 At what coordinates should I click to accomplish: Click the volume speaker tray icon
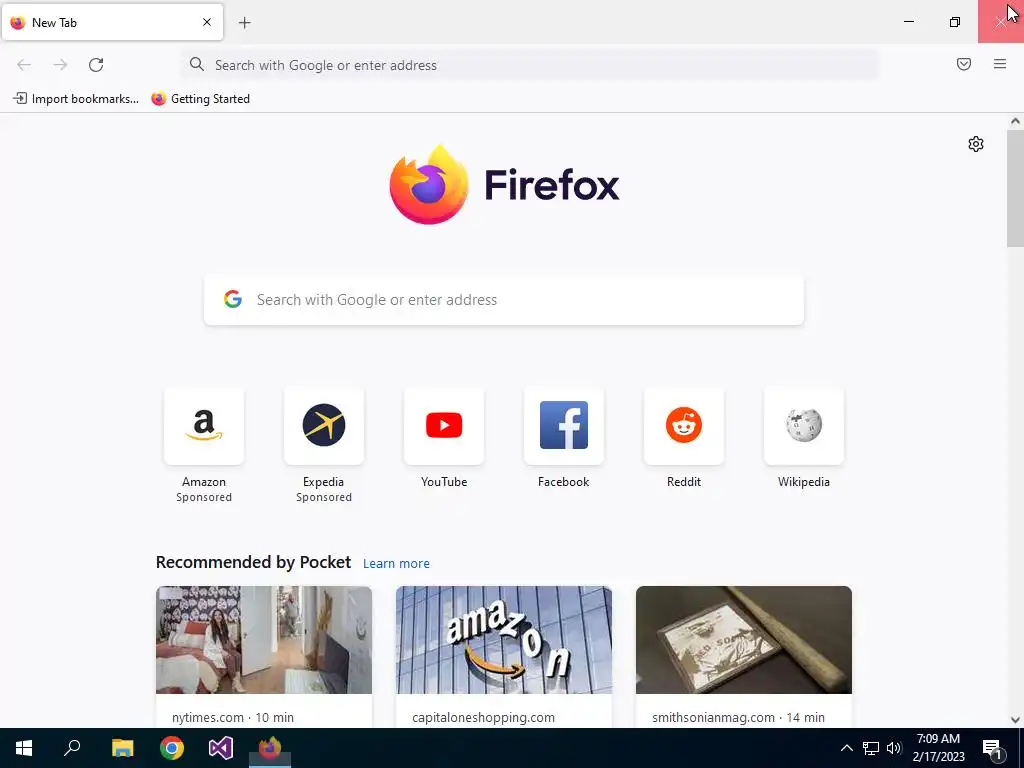click(894, 748)
